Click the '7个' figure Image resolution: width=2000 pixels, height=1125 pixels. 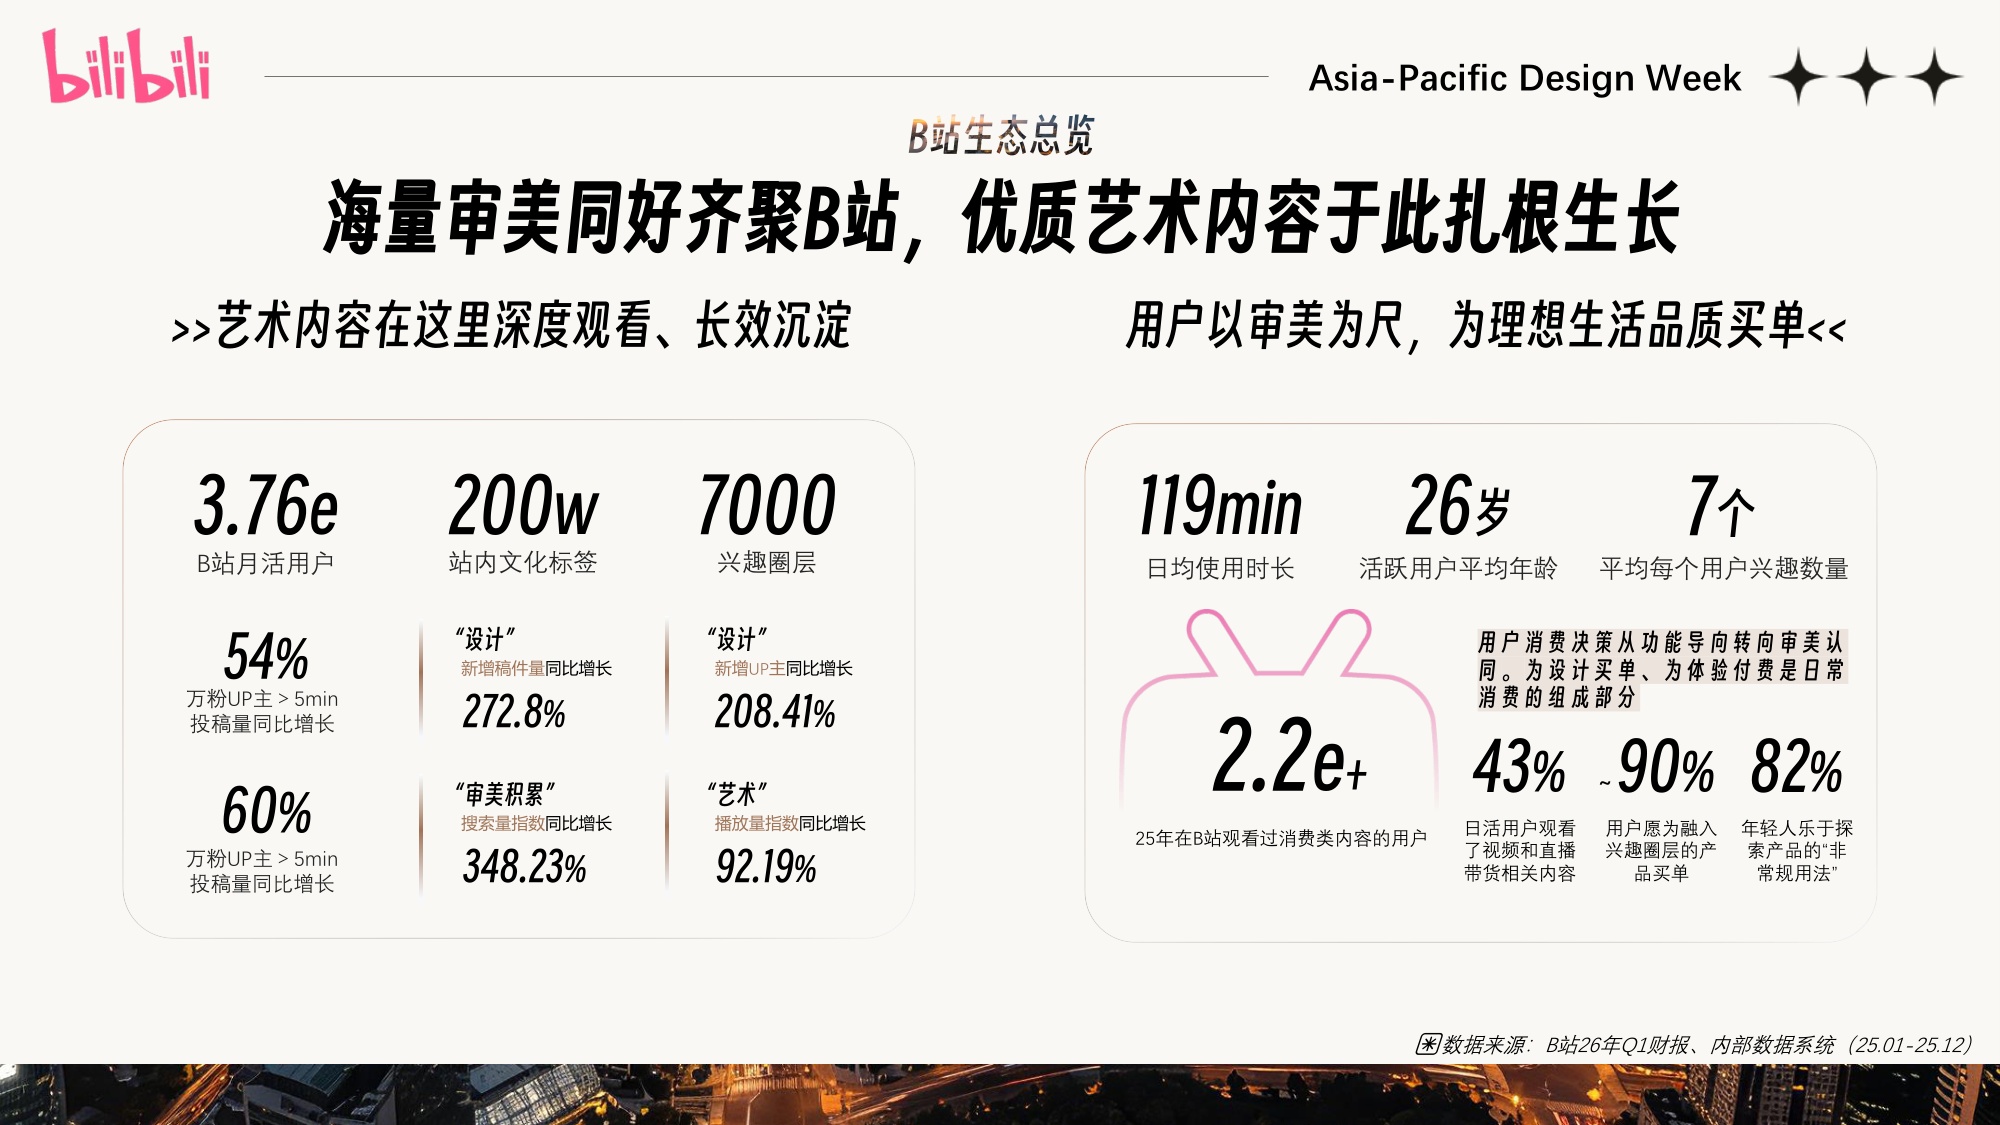pos(1721,506)
